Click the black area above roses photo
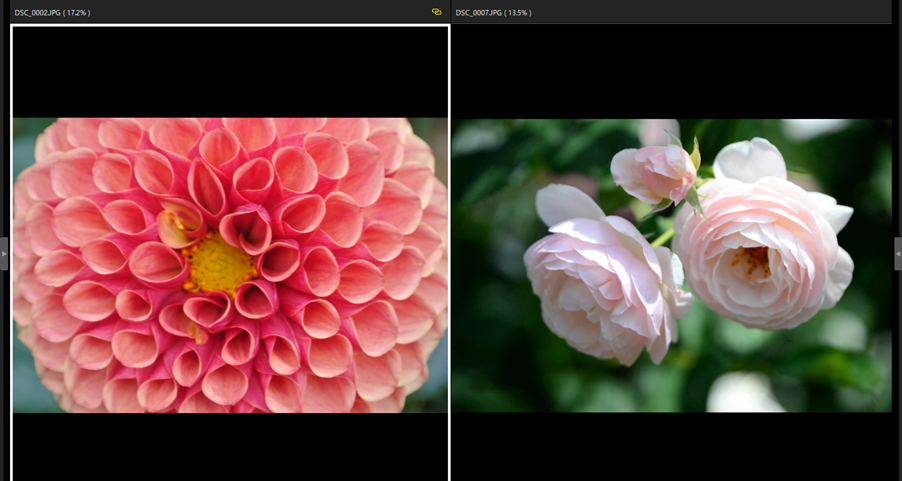 coord(670,72)
